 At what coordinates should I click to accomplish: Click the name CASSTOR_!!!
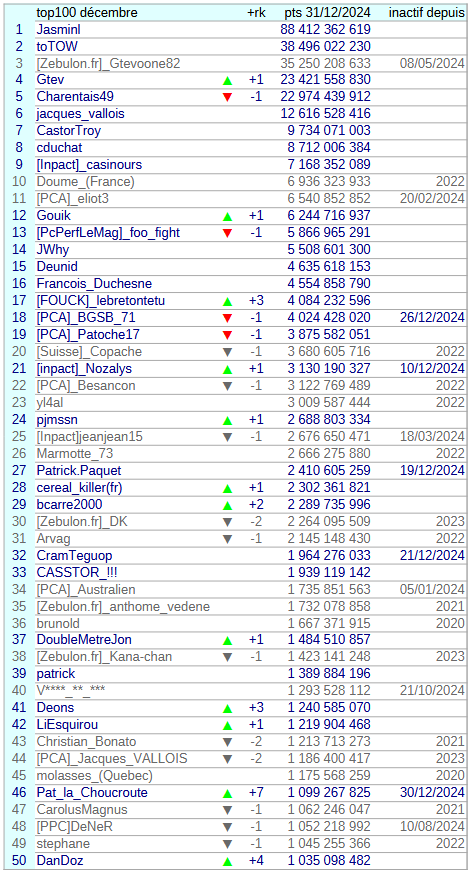[x=77, y=573]
